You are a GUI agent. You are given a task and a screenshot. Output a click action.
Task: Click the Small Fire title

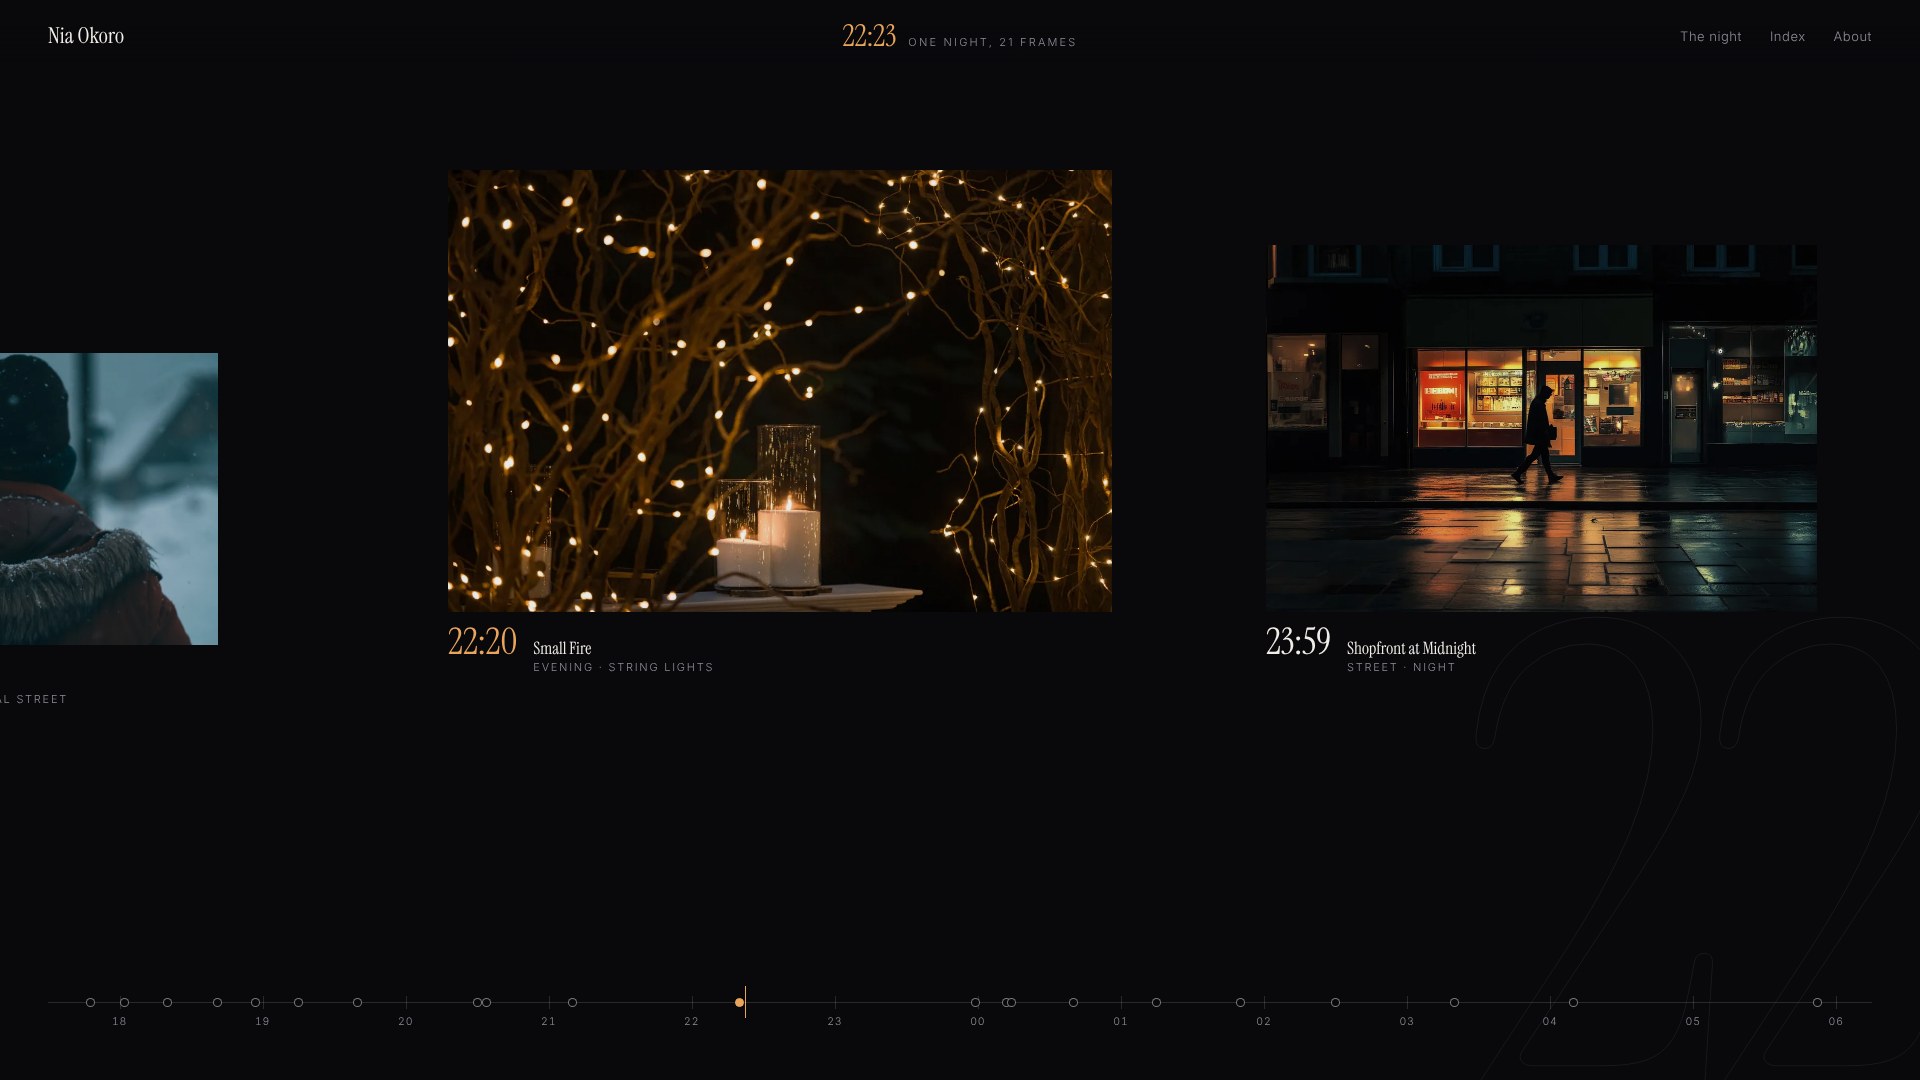click(562, 648)
